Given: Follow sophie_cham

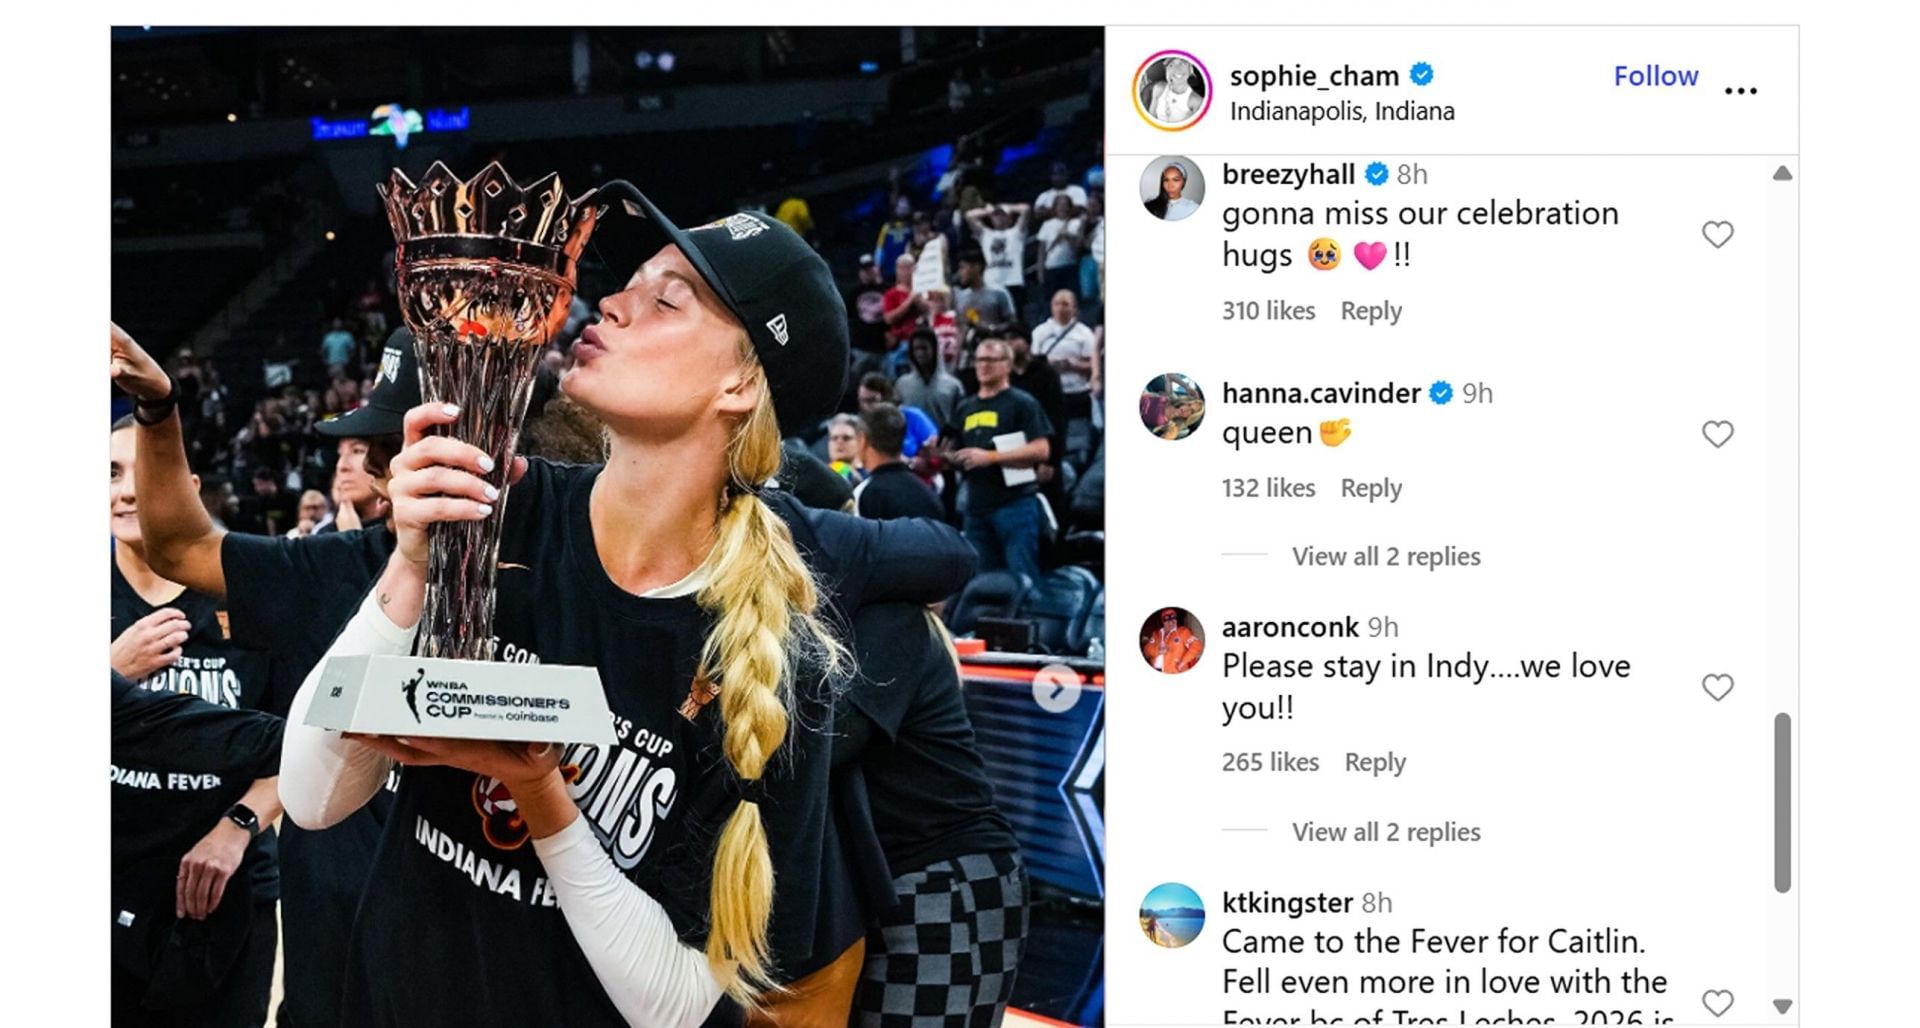Looking at the screenshot, I should coord(1655,76).
